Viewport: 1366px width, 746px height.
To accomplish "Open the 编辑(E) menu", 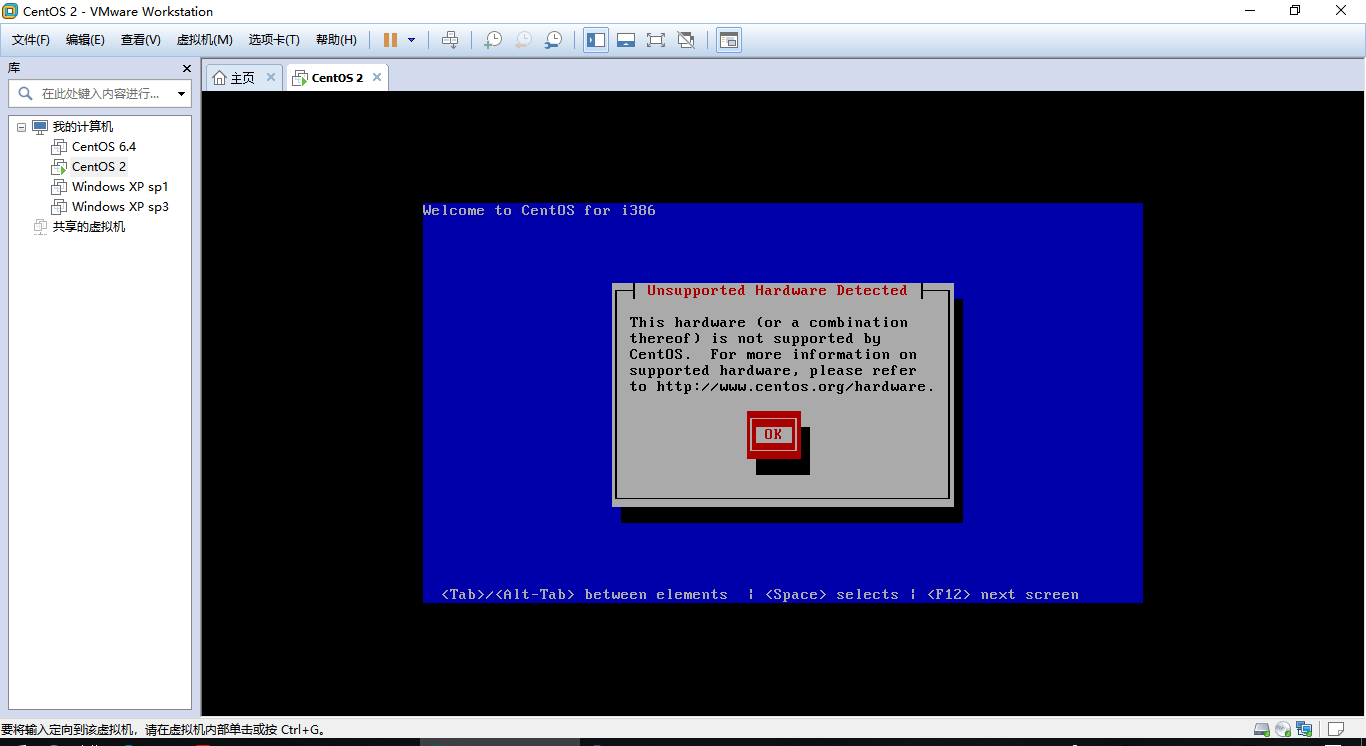I will 85,40.
